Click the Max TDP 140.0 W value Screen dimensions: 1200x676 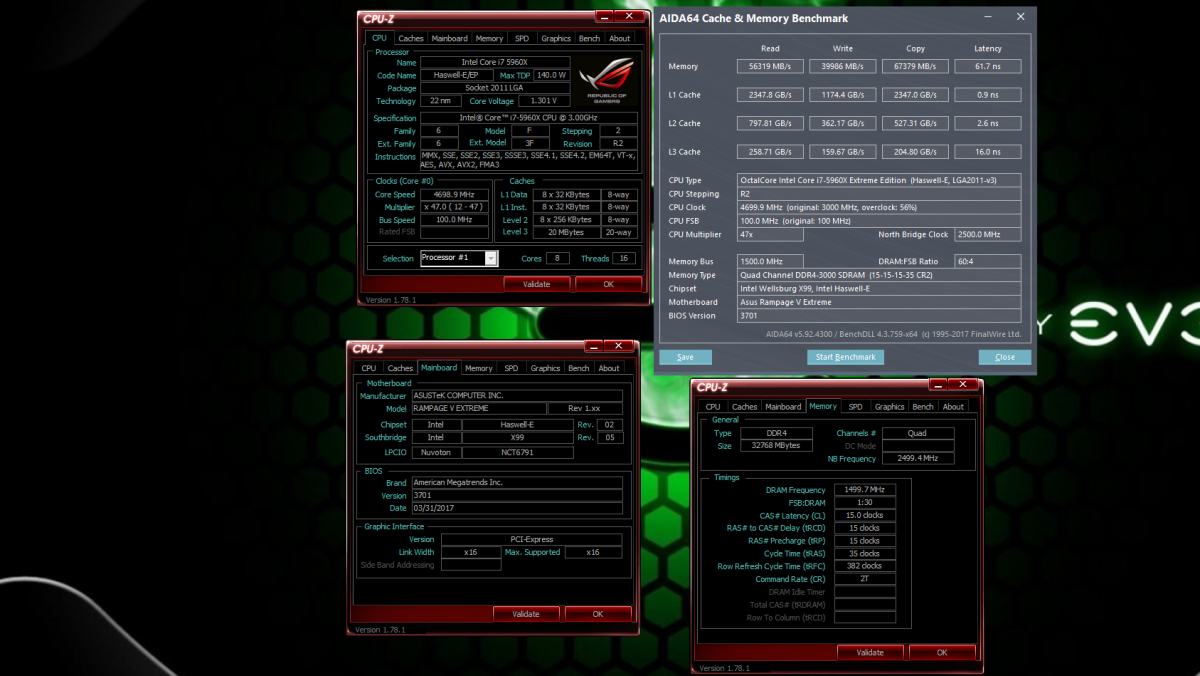tap(551, 75)
